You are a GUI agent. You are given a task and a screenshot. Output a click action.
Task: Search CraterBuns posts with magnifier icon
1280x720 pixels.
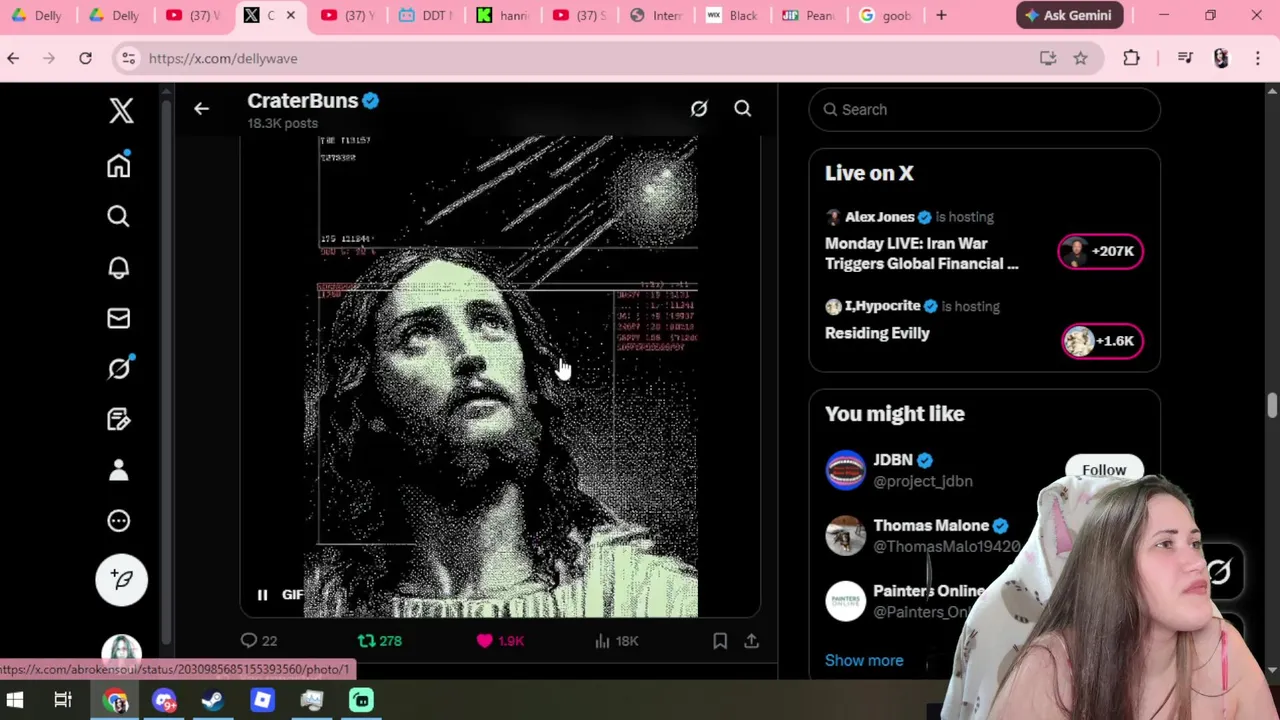743,109
